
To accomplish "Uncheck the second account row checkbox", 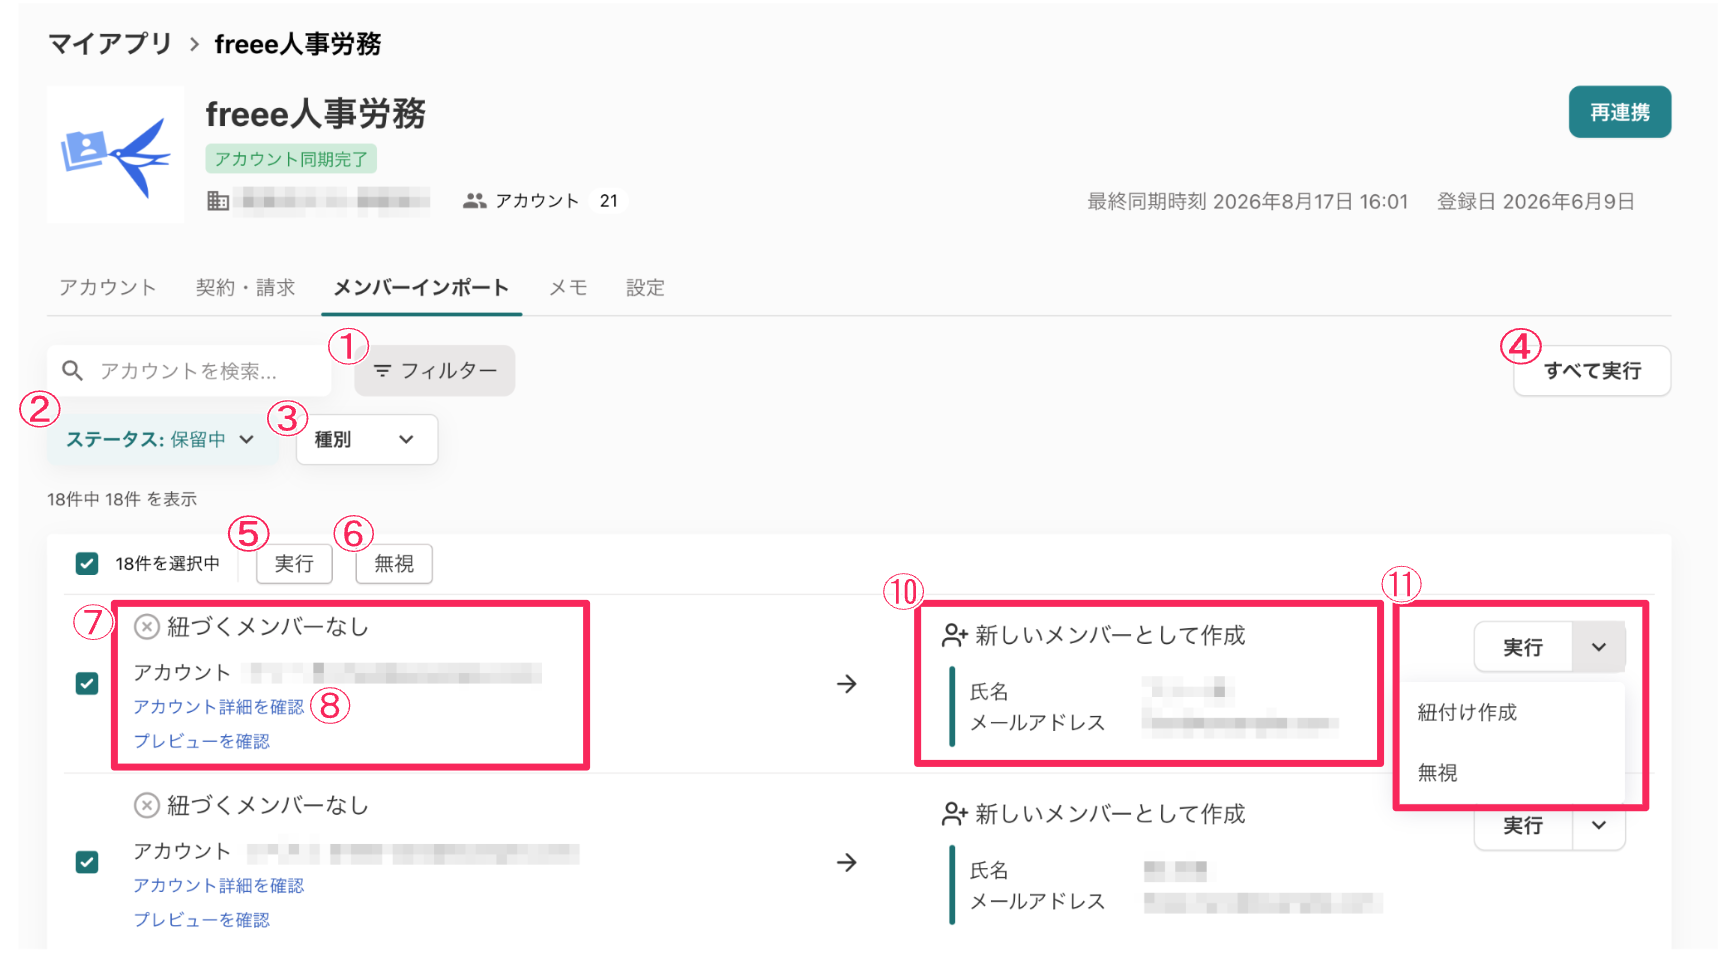I will pos(87,862).
